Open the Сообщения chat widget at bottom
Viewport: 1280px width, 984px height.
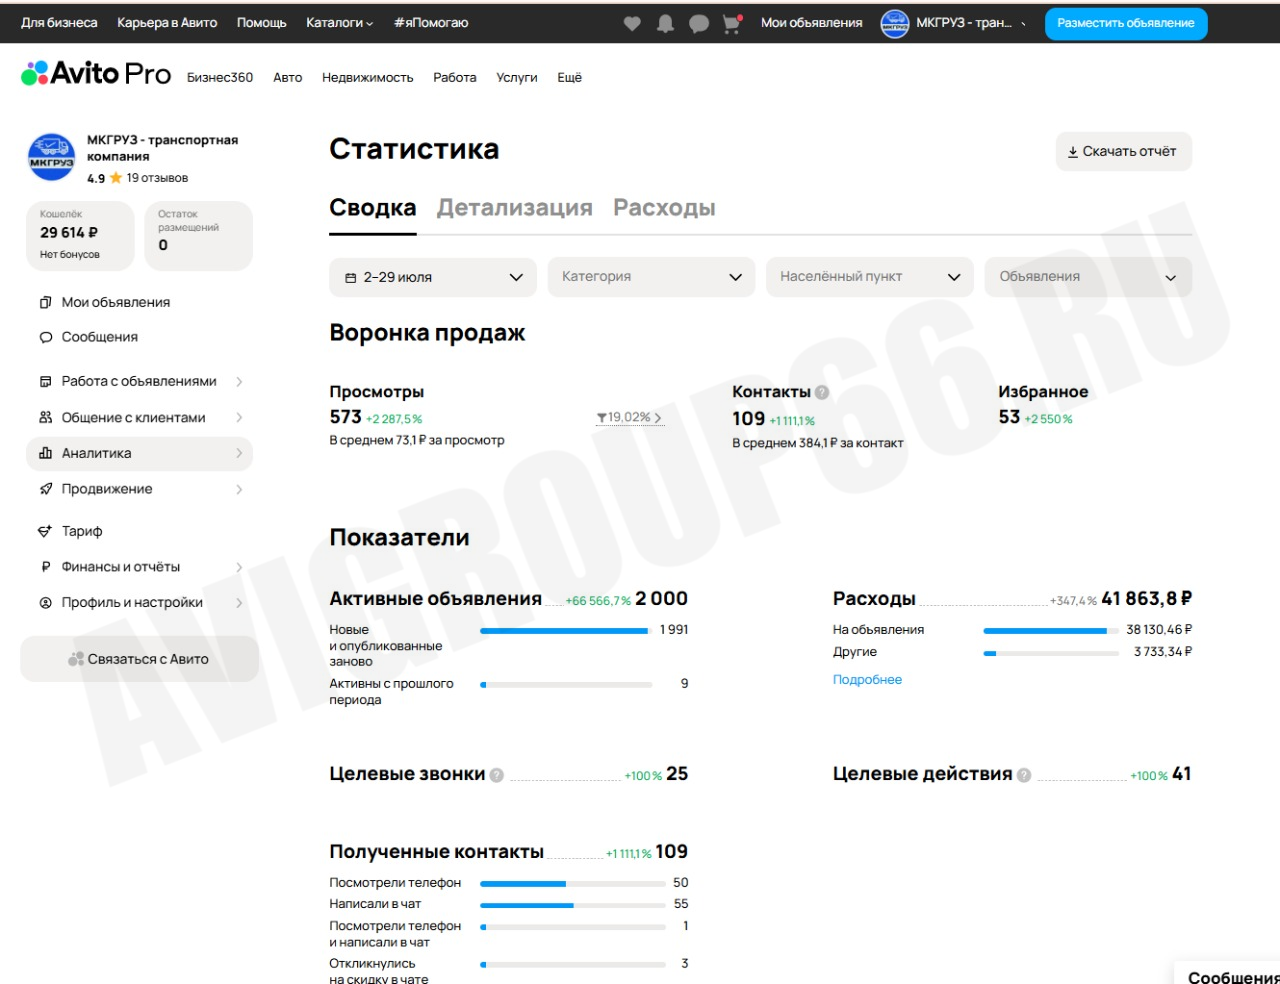(1229, 974)
